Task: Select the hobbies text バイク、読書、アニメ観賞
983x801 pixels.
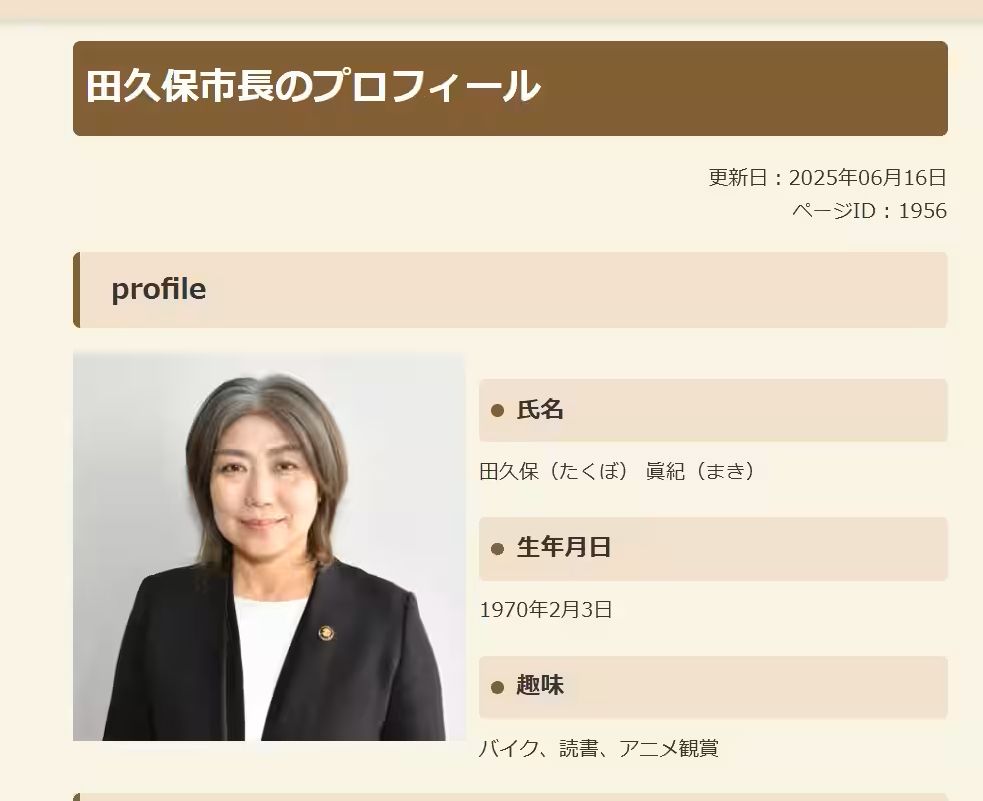Action: click(599, 748)
